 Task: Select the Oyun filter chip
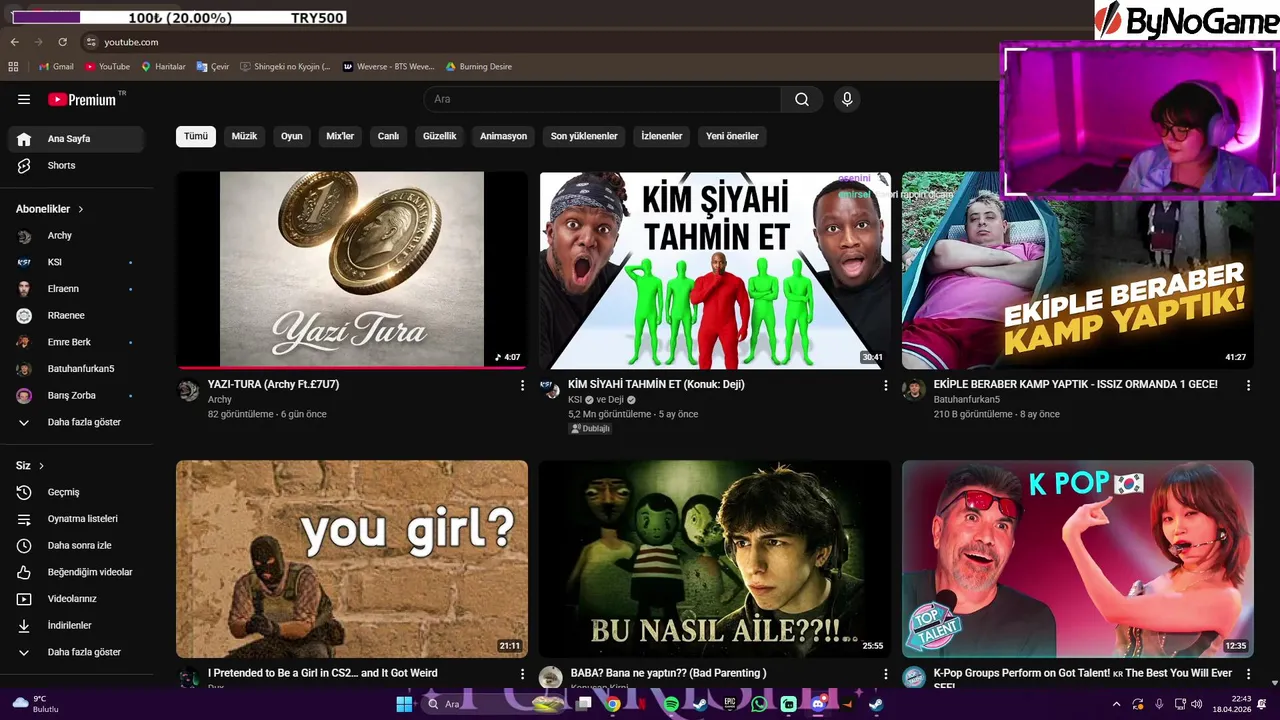pos(291,136)
